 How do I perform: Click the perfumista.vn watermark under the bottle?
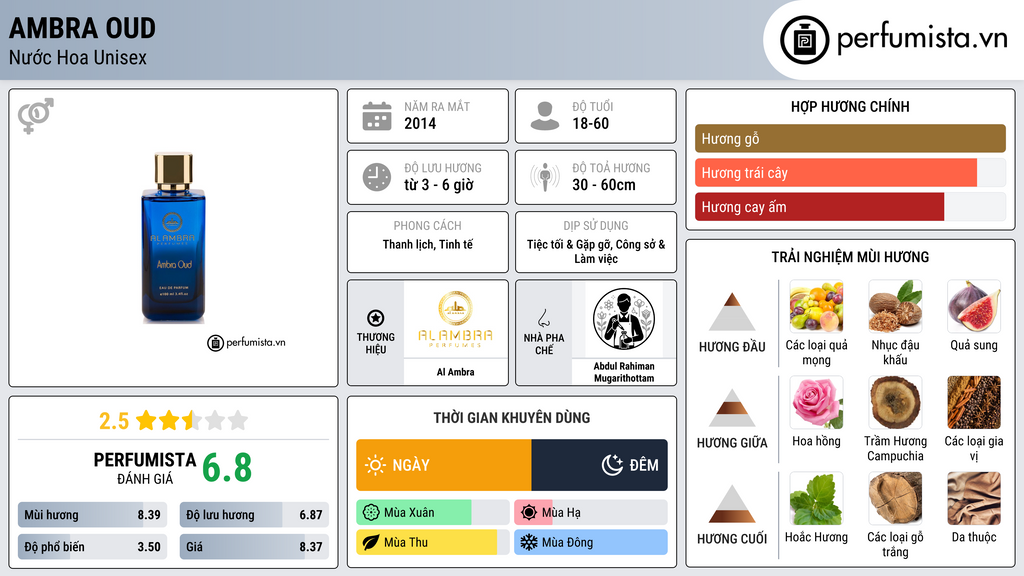pyautogui.click(x=246, y=342)
